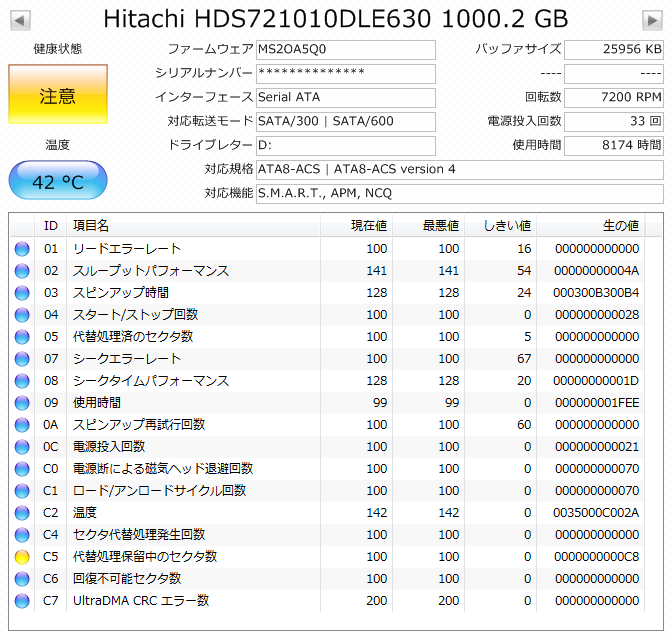Click the status orb for C6 回復不可能セクタ数
This screenshot has width=672, height=639.
[x=22, y=579]
